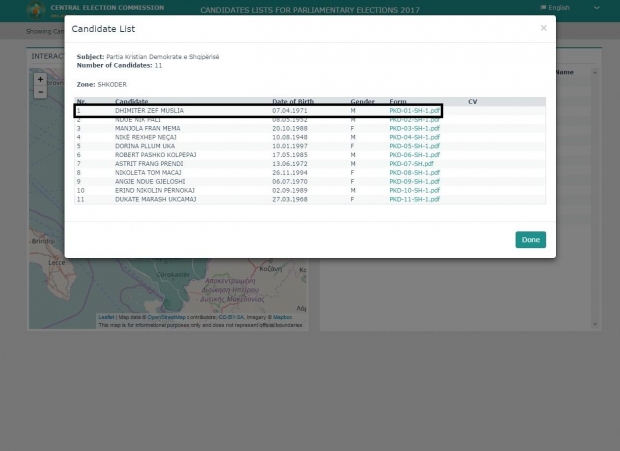Click Gjirokastër on the map
Viewport: 620px width, 451px height.
(x=173, y=274)
